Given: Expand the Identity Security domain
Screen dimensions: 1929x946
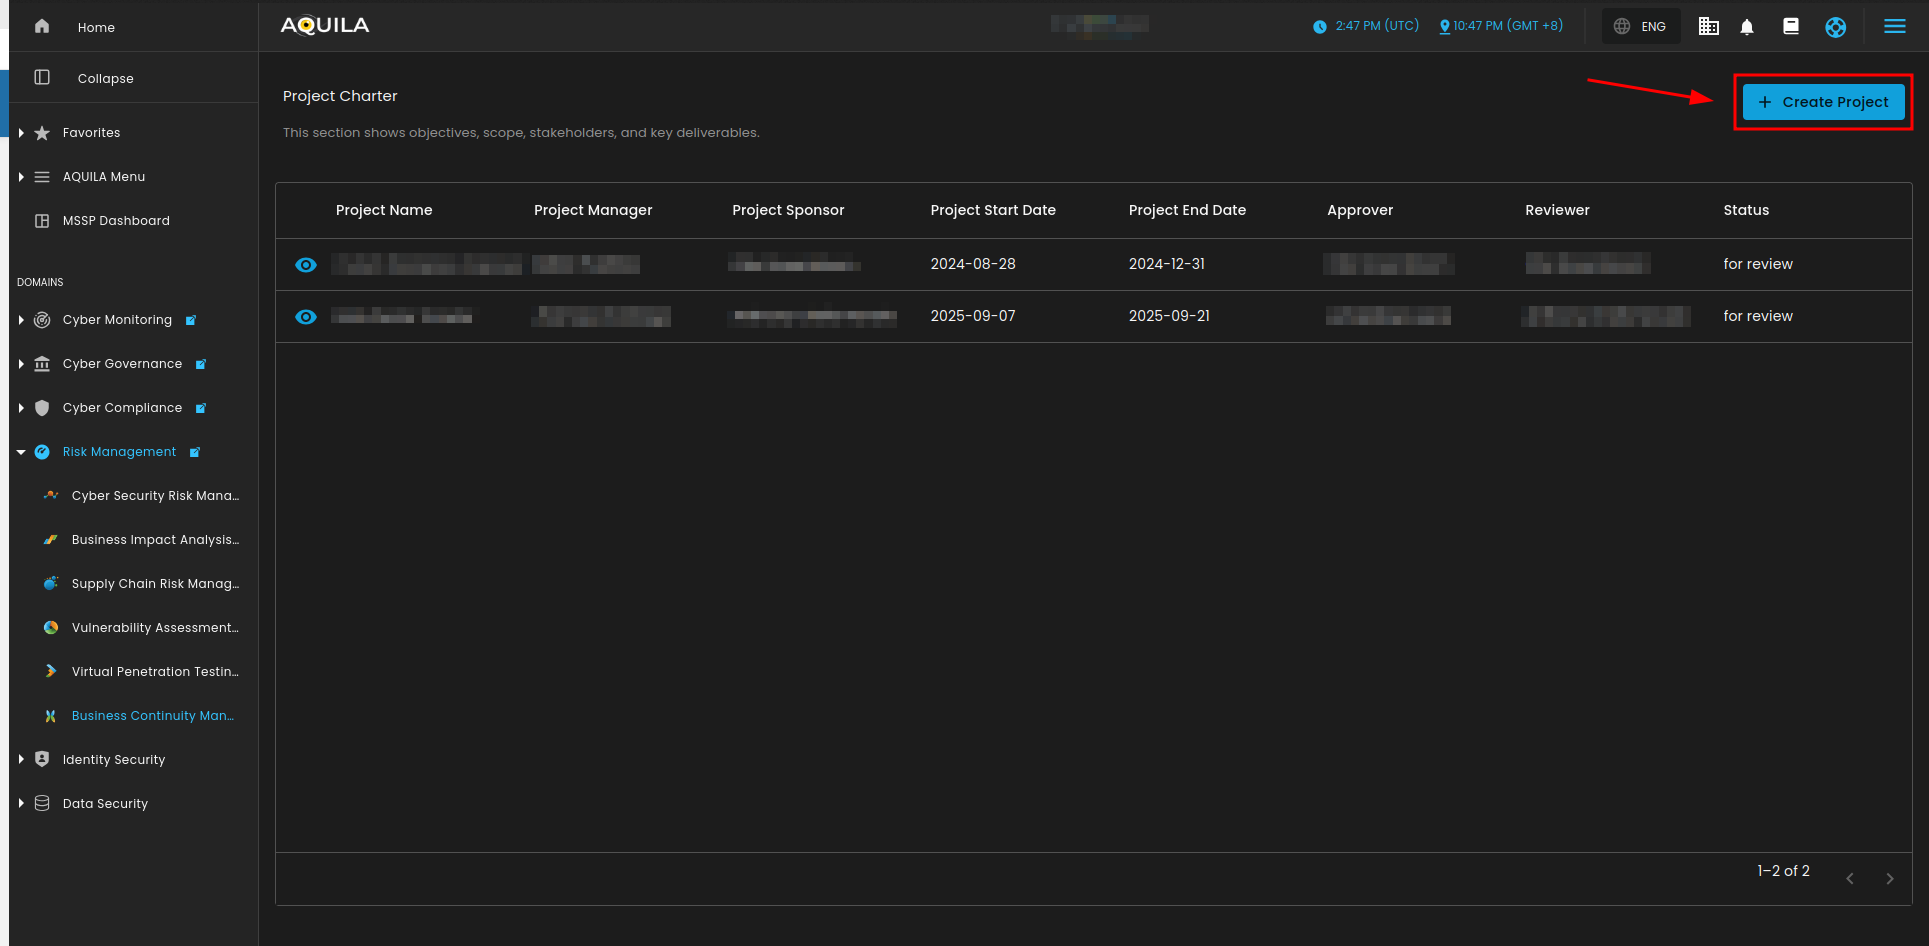Looking at the screenshot, I should 21,760.
